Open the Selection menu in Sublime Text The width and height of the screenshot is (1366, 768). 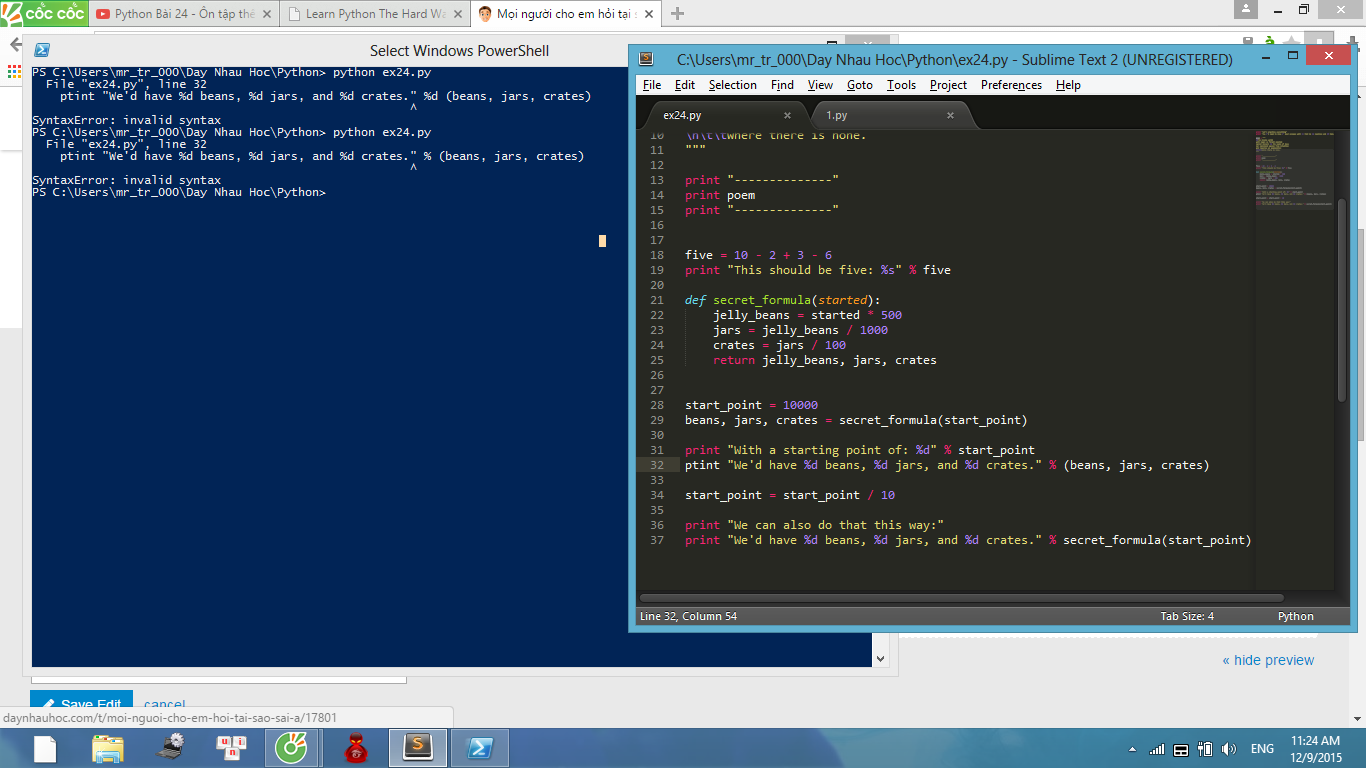tap(732, 85)
